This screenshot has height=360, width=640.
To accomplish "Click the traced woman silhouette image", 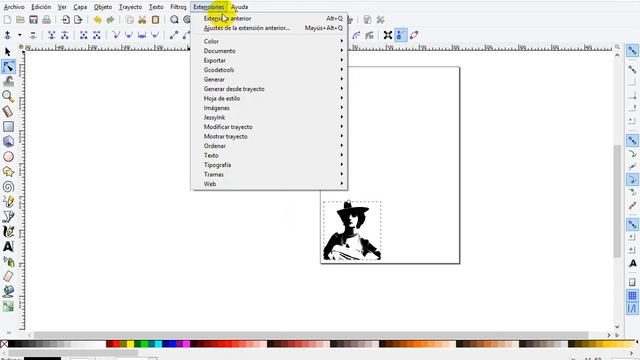I will click(352, 231).
